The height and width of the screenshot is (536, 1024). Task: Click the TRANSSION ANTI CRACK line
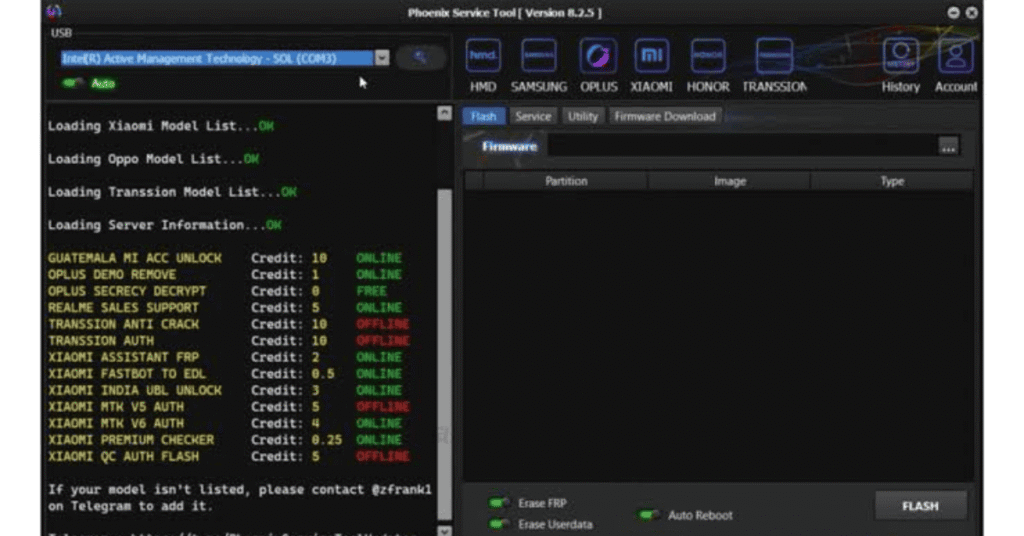coord(229,324)
